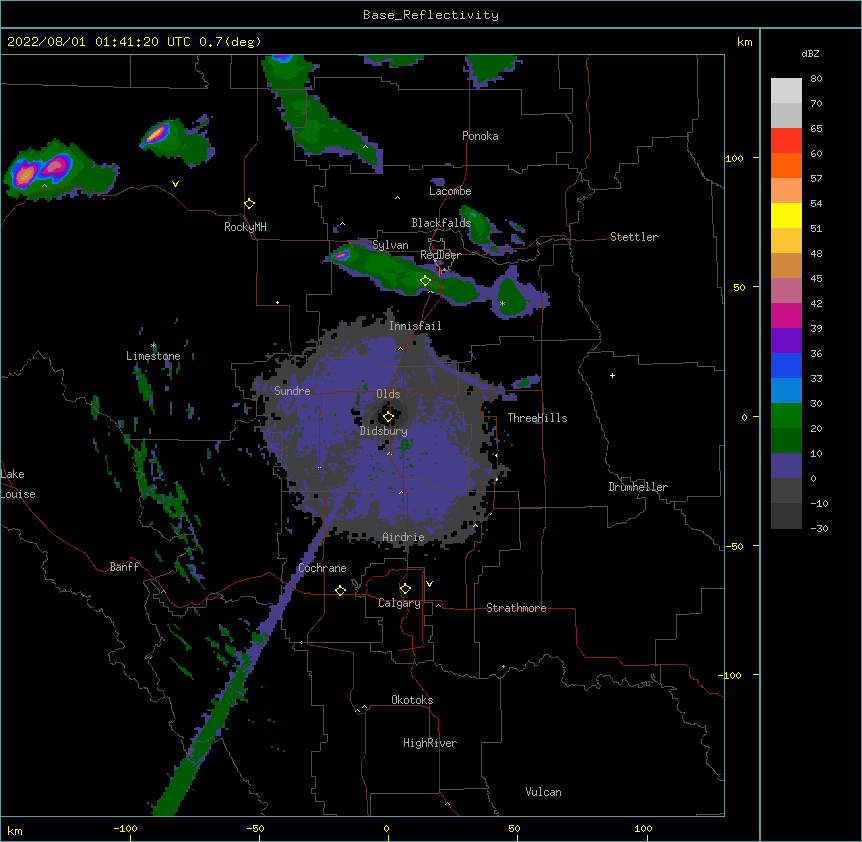Click the Calgary city label
The width and height of the screenshot is (862, 842).
(x=400, y=603)
